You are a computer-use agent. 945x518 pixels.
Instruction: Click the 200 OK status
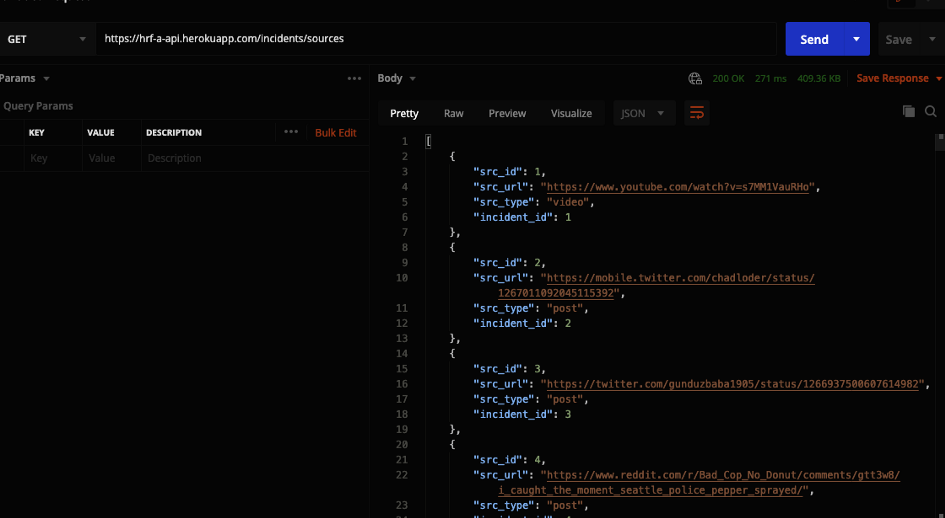(x=728, y=78)
